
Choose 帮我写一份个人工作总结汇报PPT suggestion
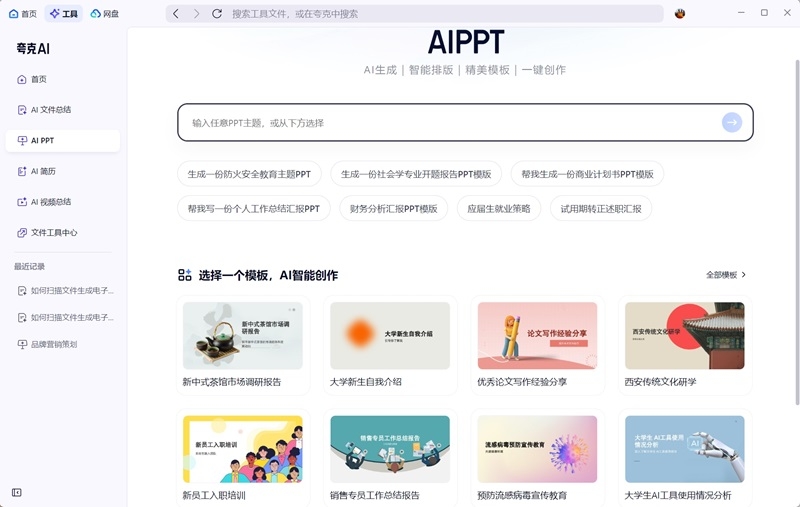(x=254, y=209)
